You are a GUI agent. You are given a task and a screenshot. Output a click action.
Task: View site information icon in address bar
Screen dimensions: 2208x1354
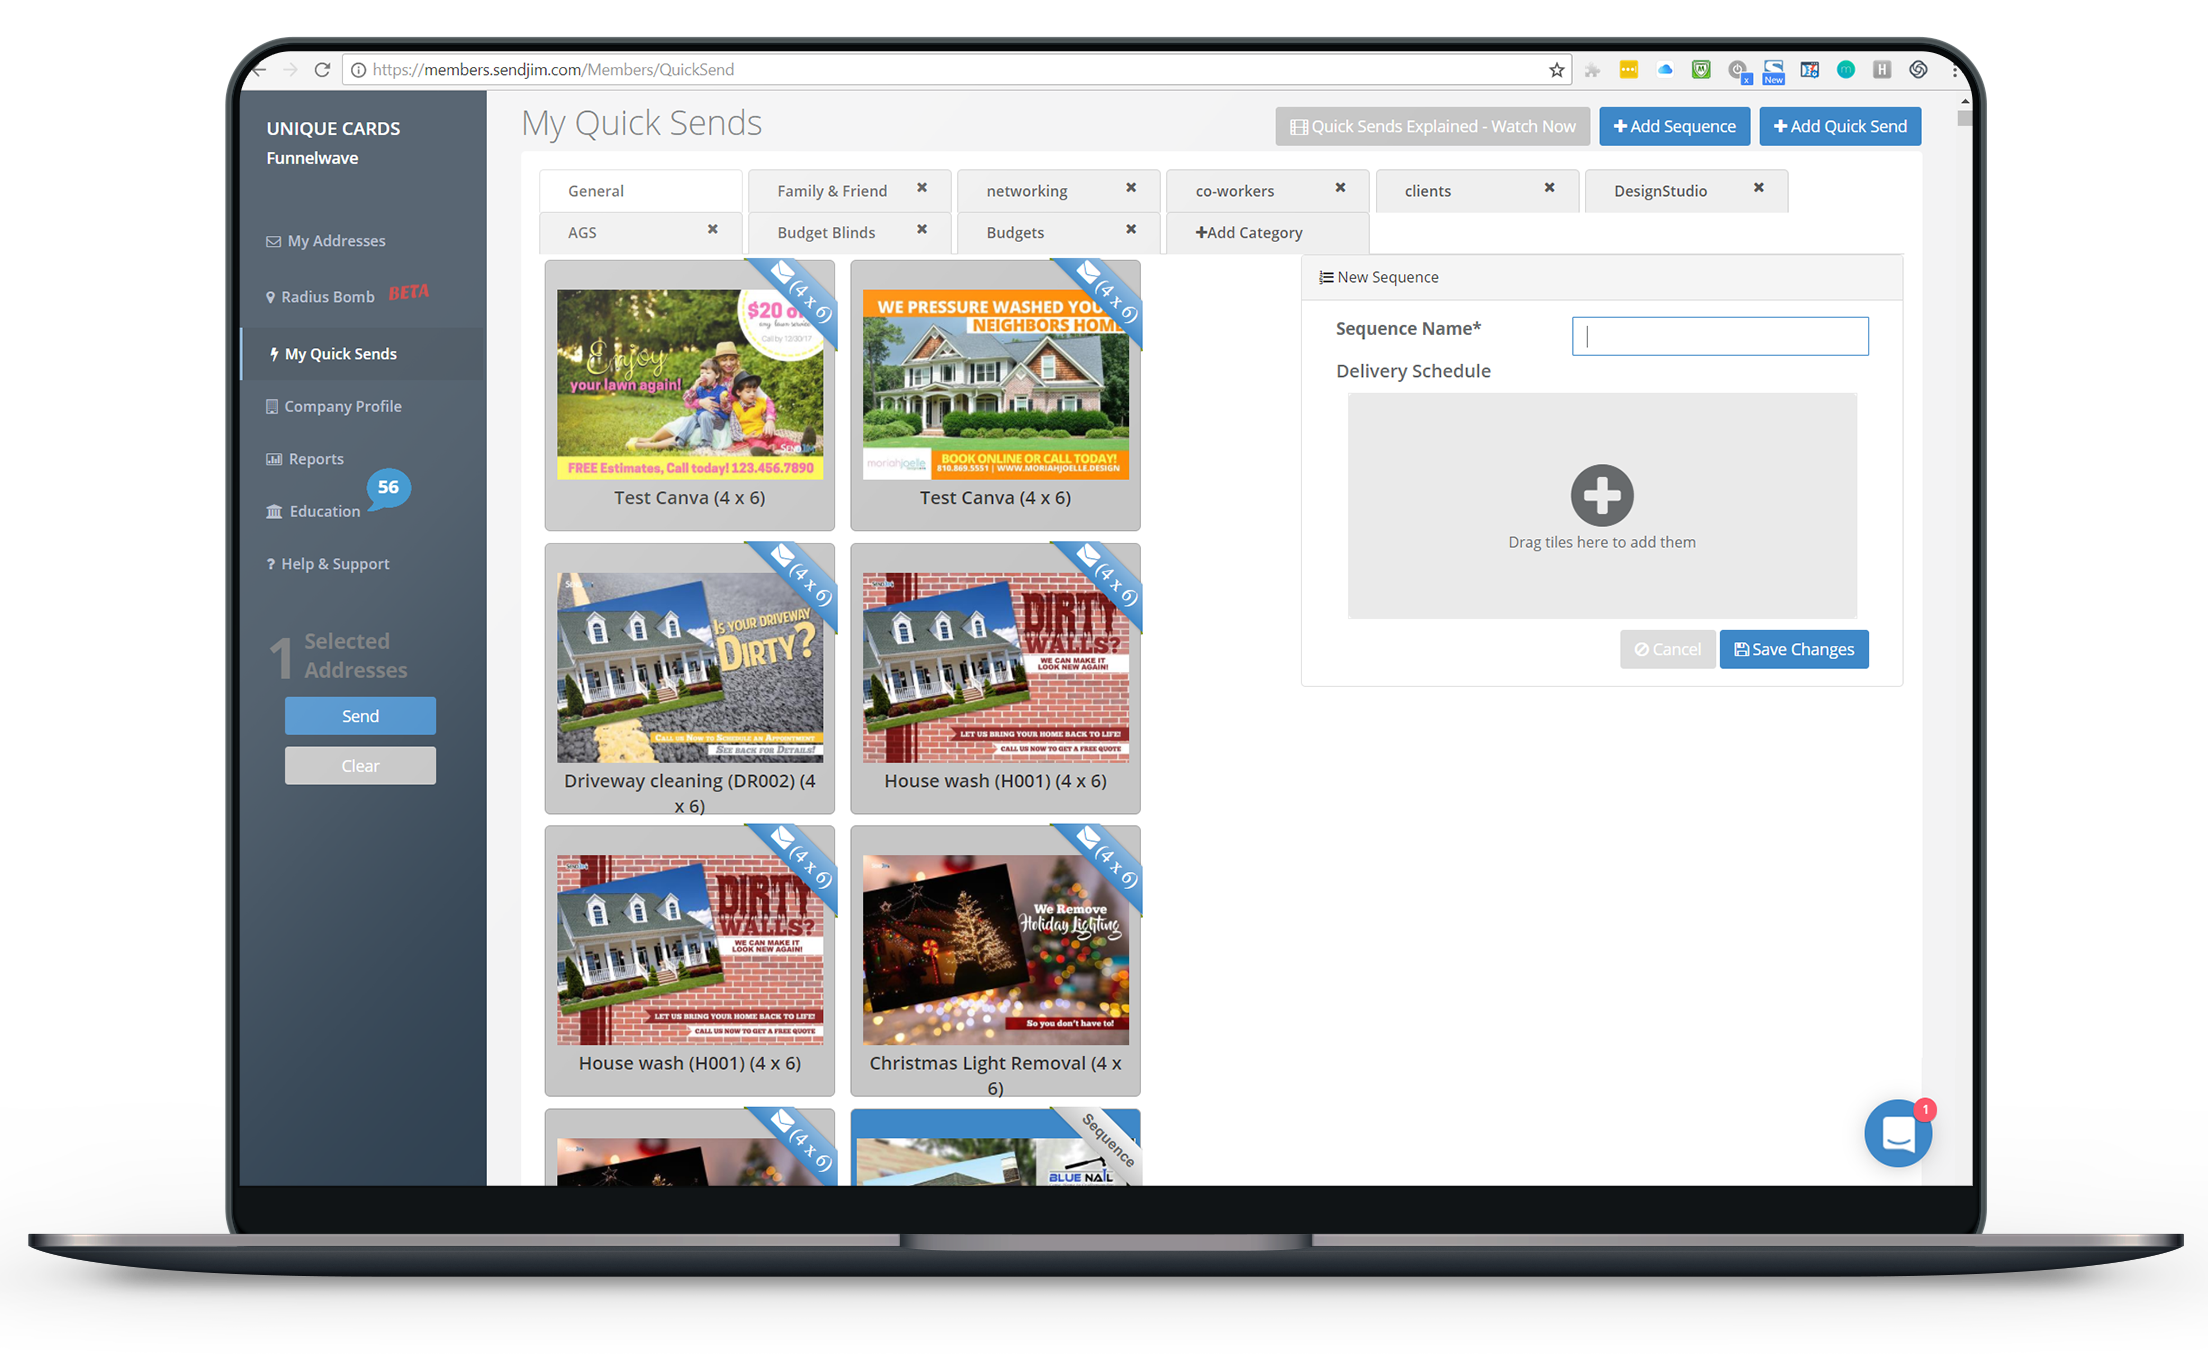click(358, 70)
